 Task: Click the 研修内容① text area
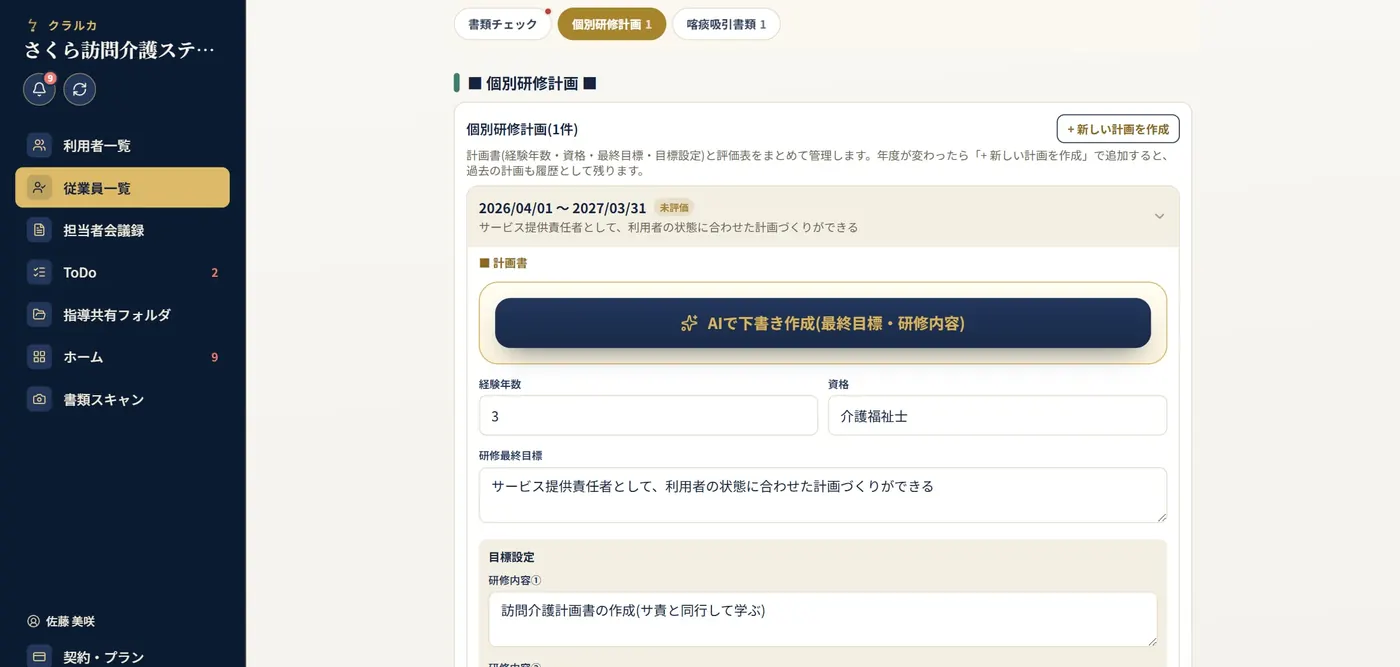pyautogui.click(x=823, y=619)
